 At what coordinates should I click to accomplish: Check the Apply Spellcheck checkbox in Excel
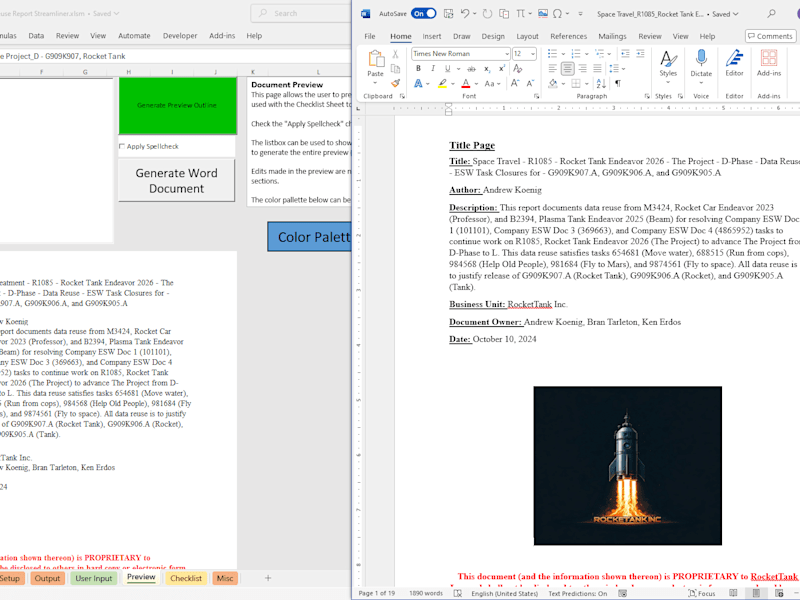pos(122,146)
